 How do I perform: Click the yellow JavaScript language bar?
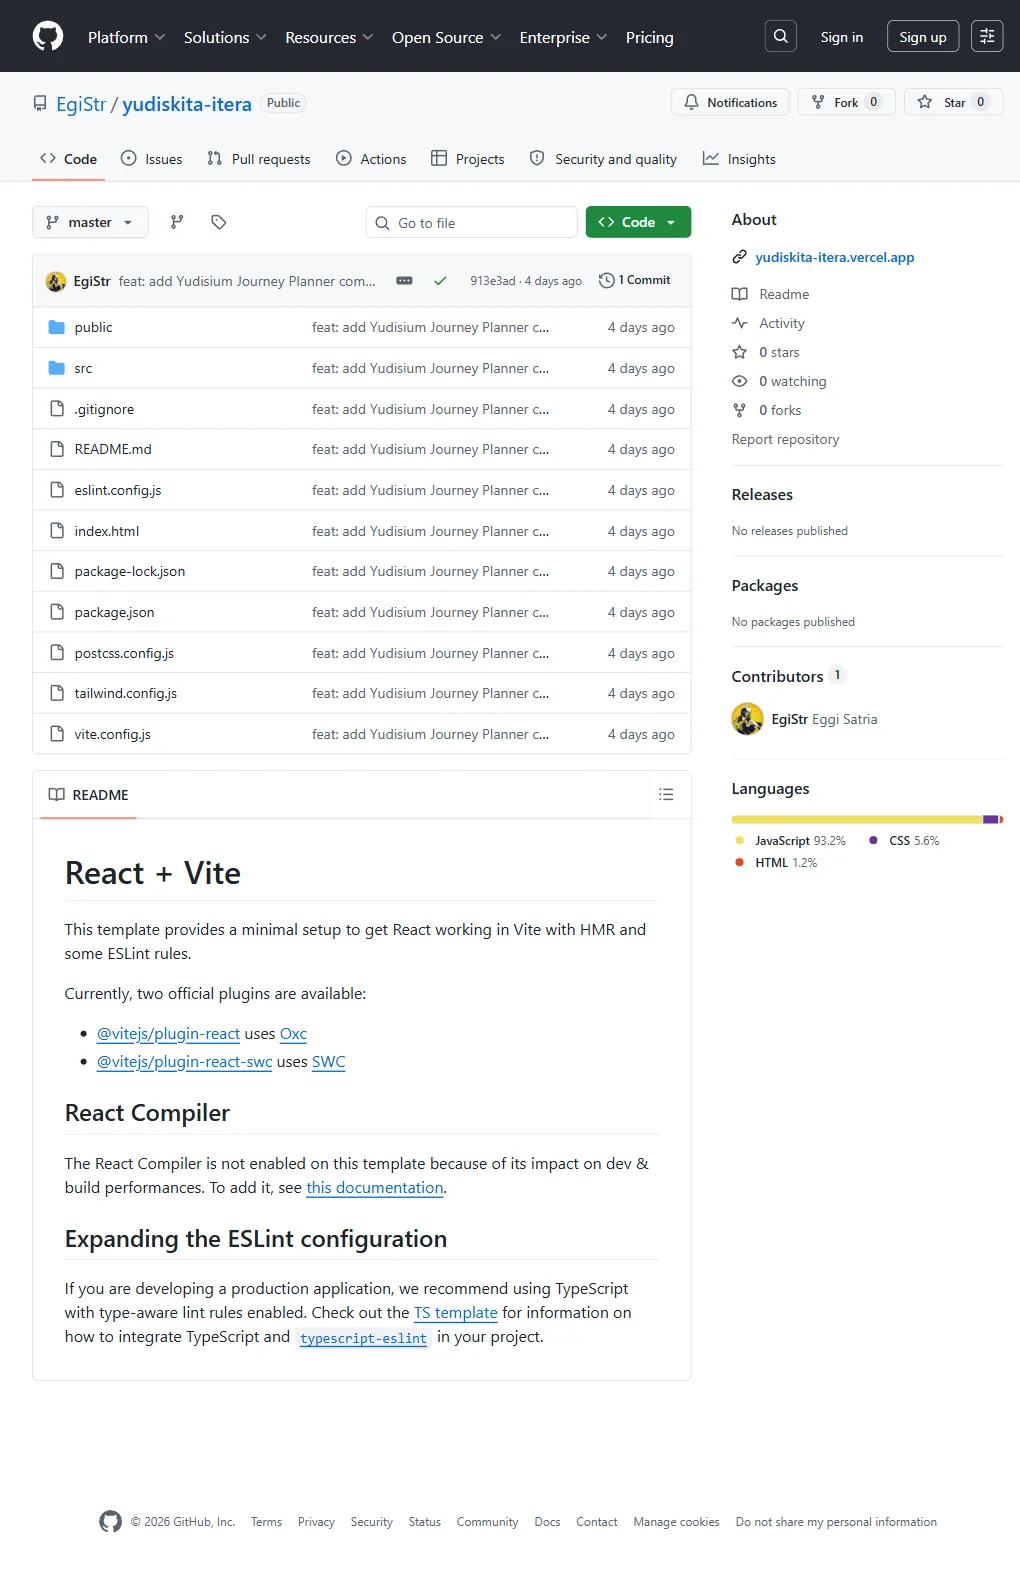(857, 820)
